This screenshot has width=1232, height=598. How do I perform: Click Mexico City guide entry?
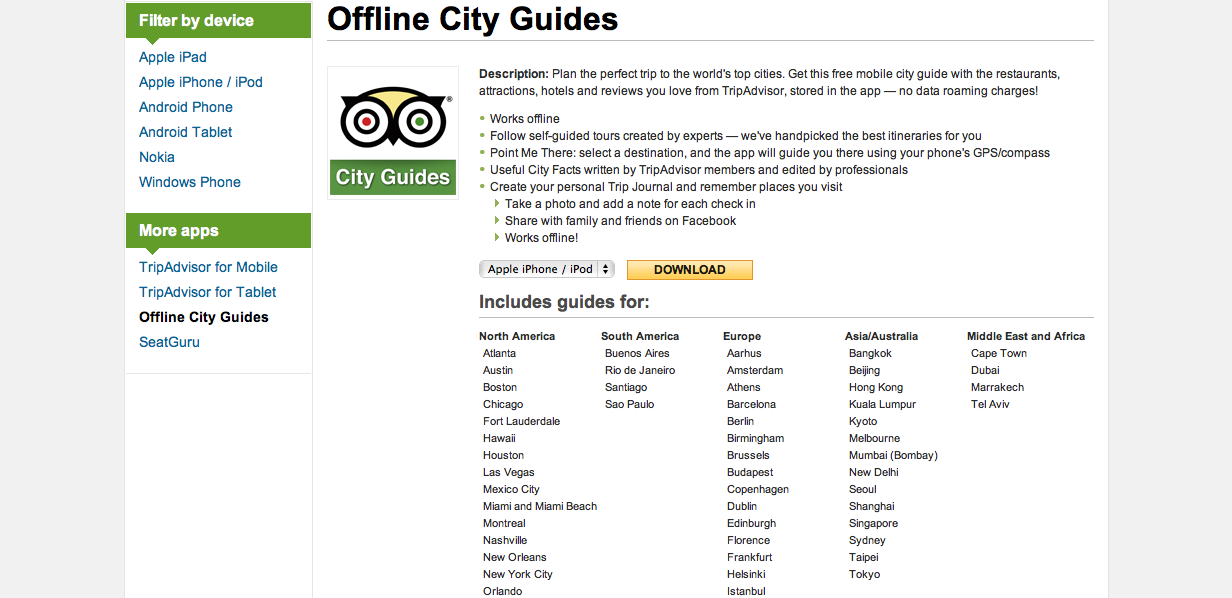[511, 489]
